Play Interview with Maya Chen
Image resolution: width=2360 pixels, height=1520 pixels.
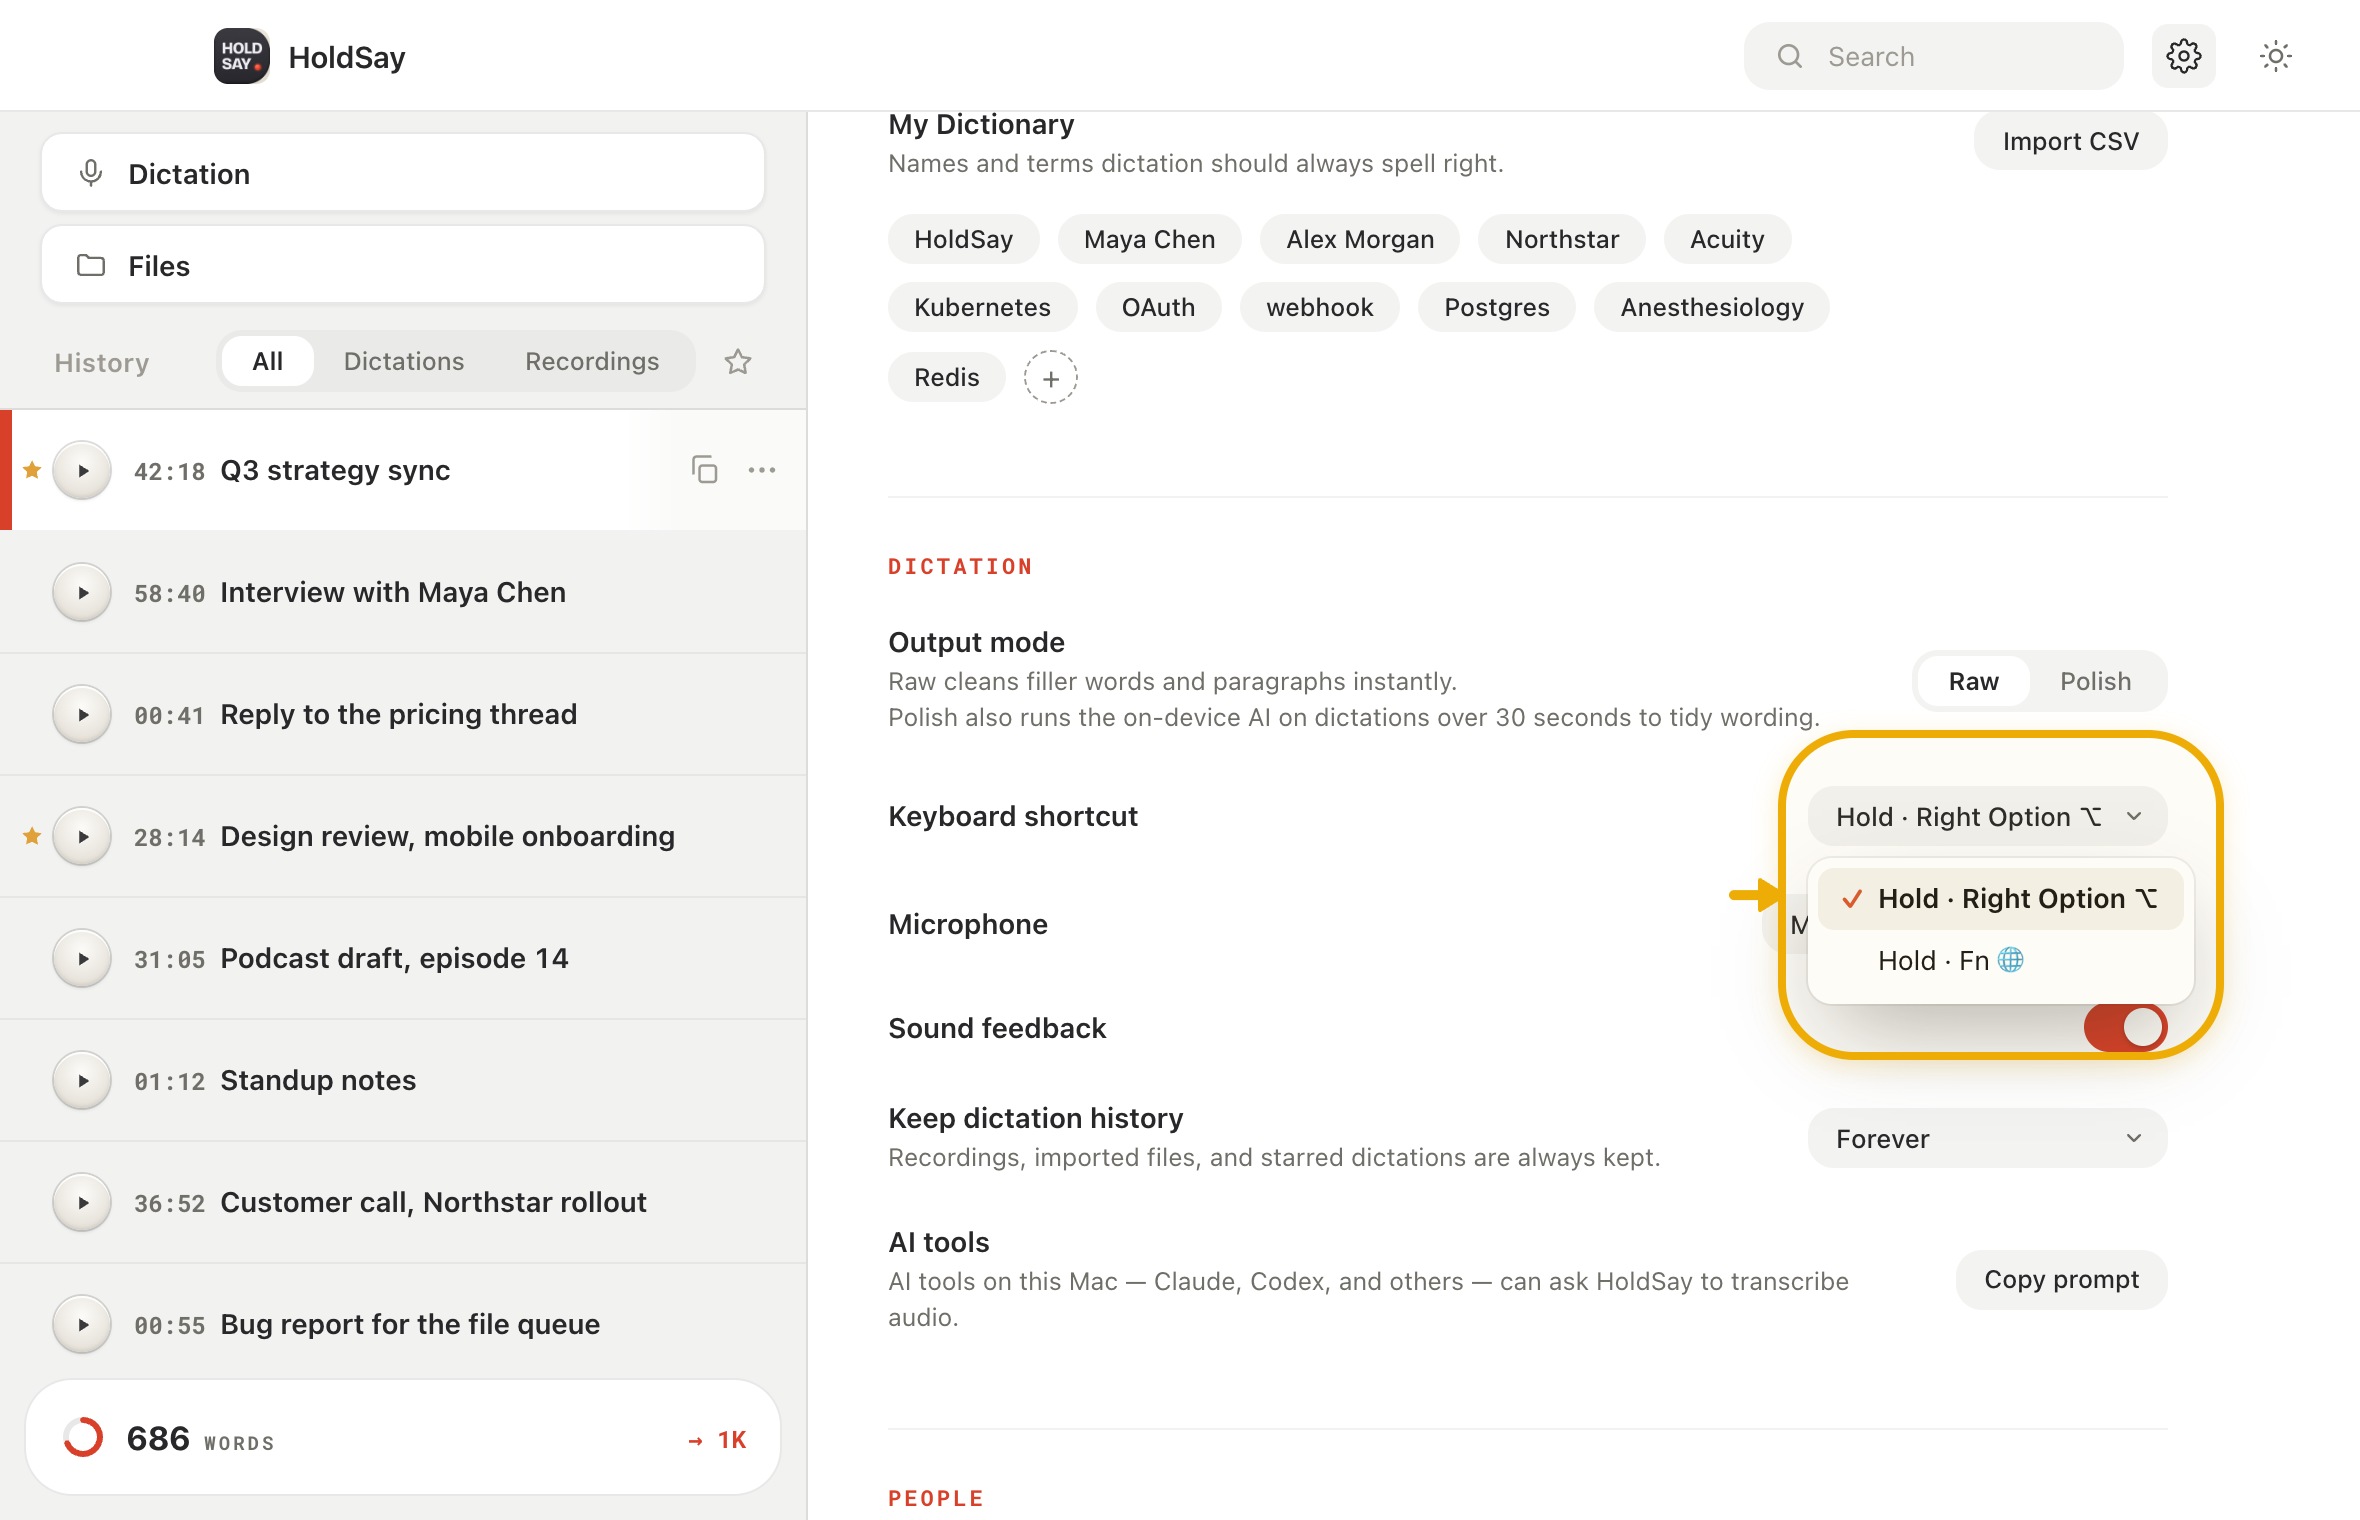pos(82,592)
